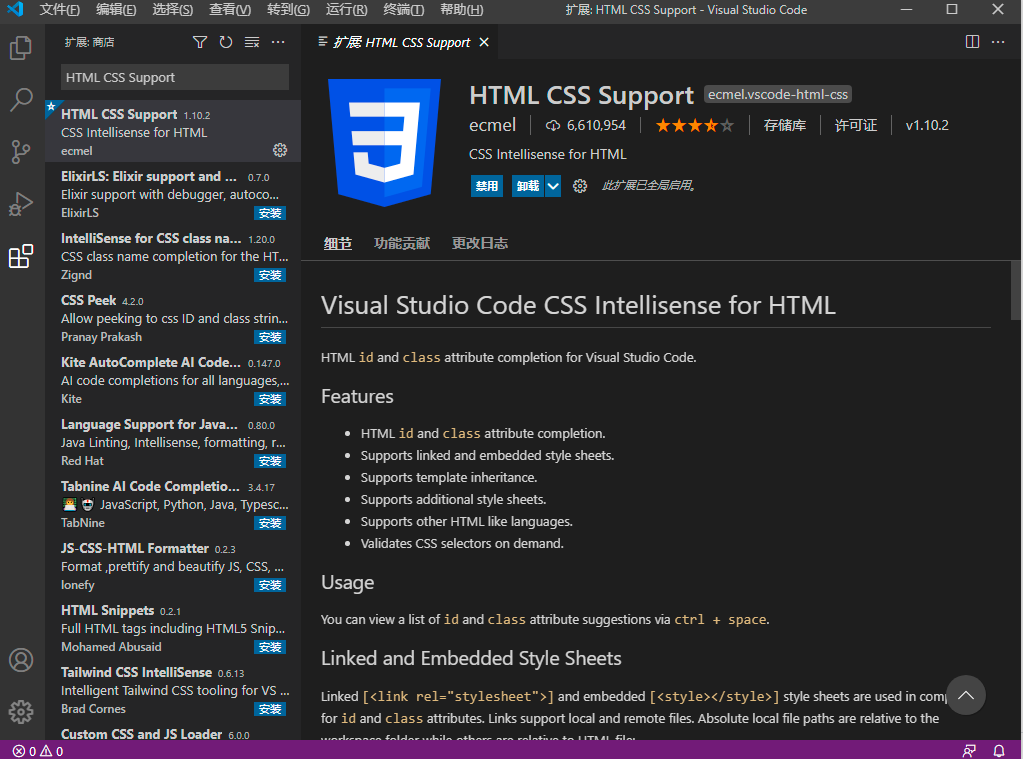Image resolution: width=1023 pixels, height=759 pixels.
Task: Click the 卸载 uninstall button
Action: [x=528, y=186]
